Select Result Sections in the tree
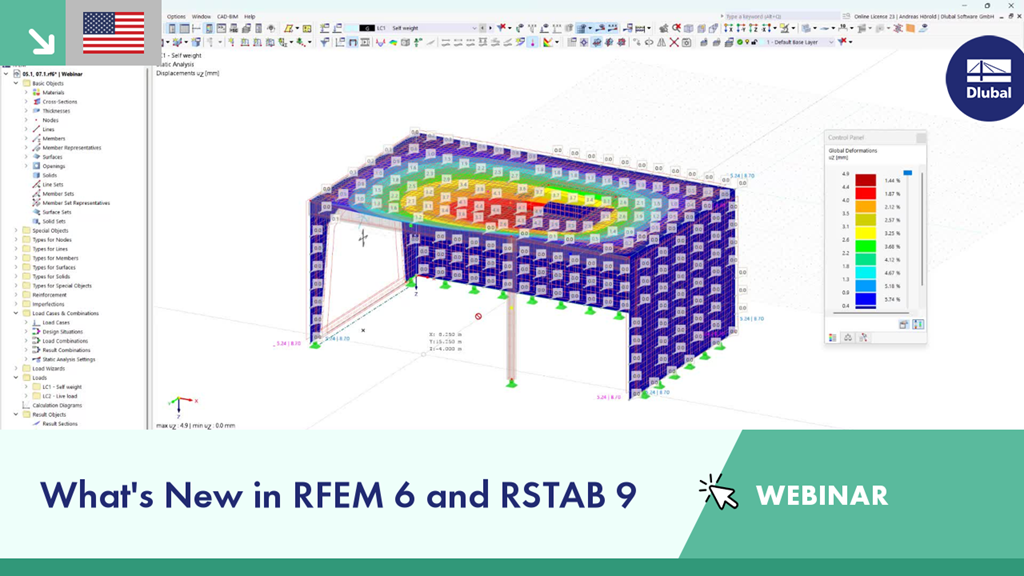Image resolution: width=1024 pixels, height=576 pixels. (59, 424)
